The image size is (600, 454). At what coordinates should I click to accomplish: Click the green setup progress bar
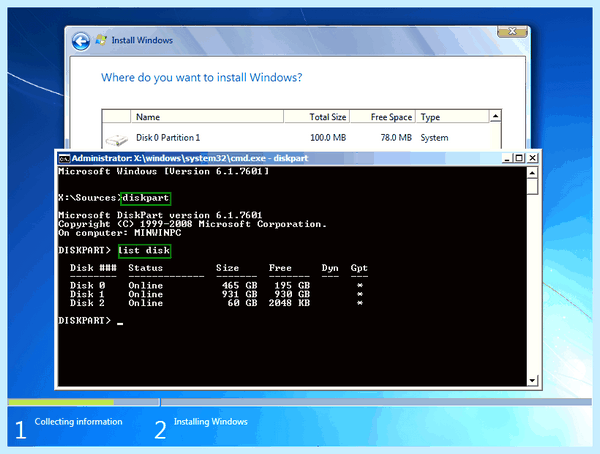61,402
